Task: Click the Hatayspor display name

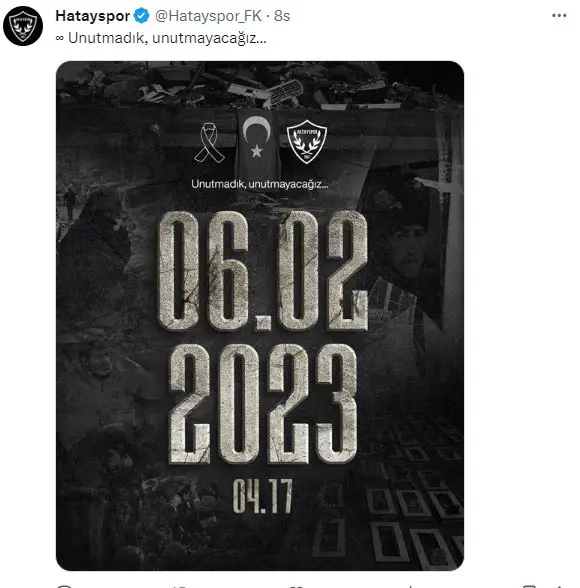Action: pos(93,16)
